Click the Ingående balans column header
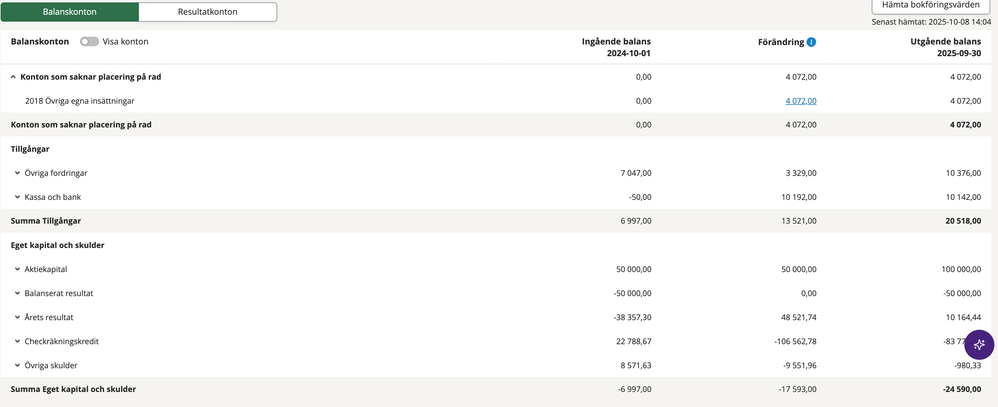 (x=617, y=48)
